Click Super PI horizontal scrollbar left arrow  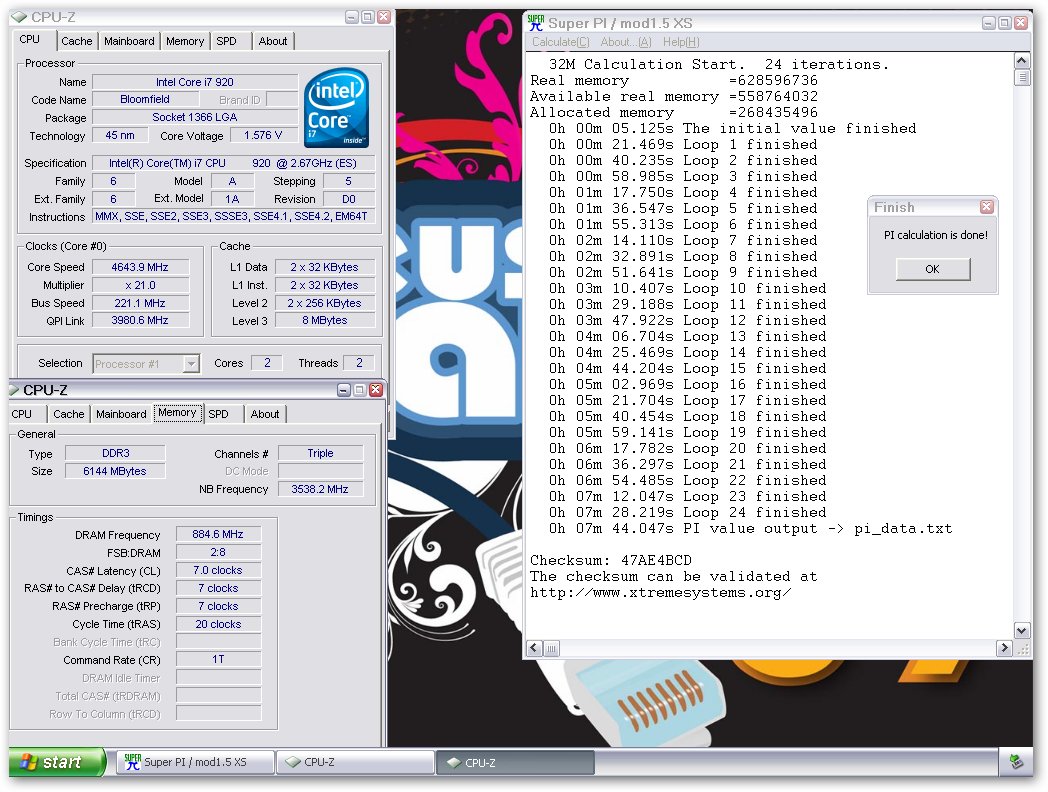point(534,648)
